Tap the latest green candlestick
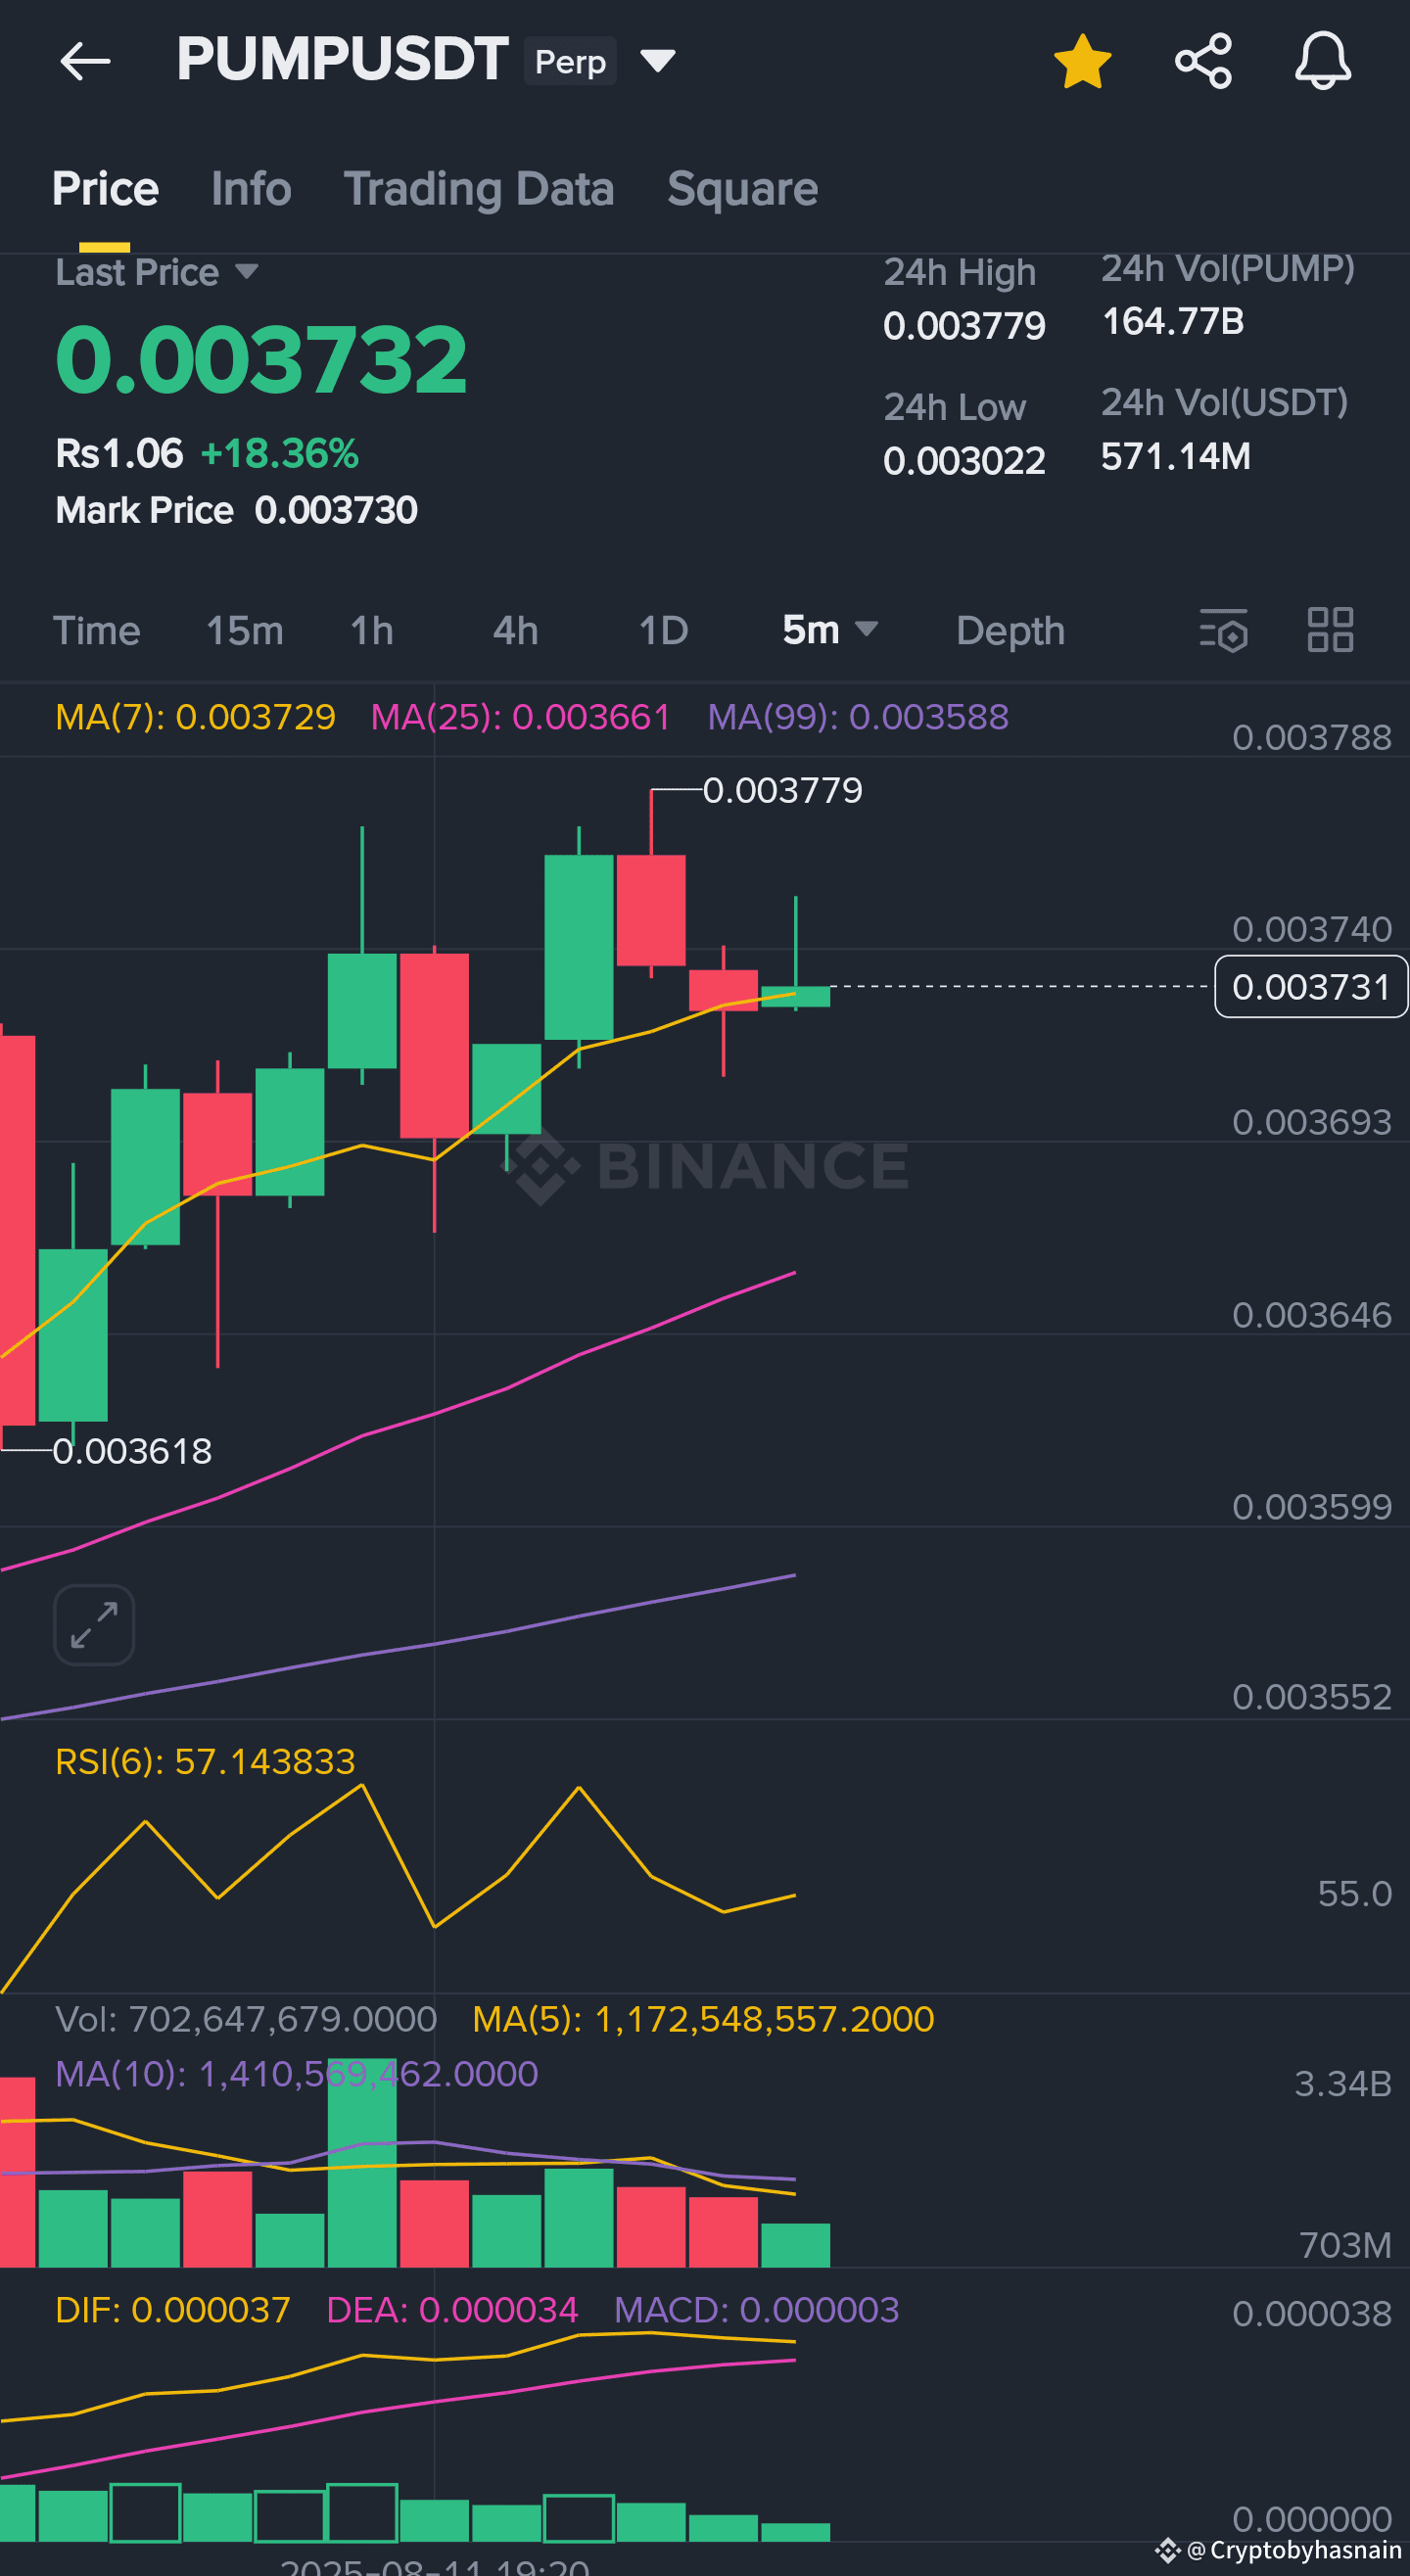This screenshot has width=1410, height=2576. (796, 996)
